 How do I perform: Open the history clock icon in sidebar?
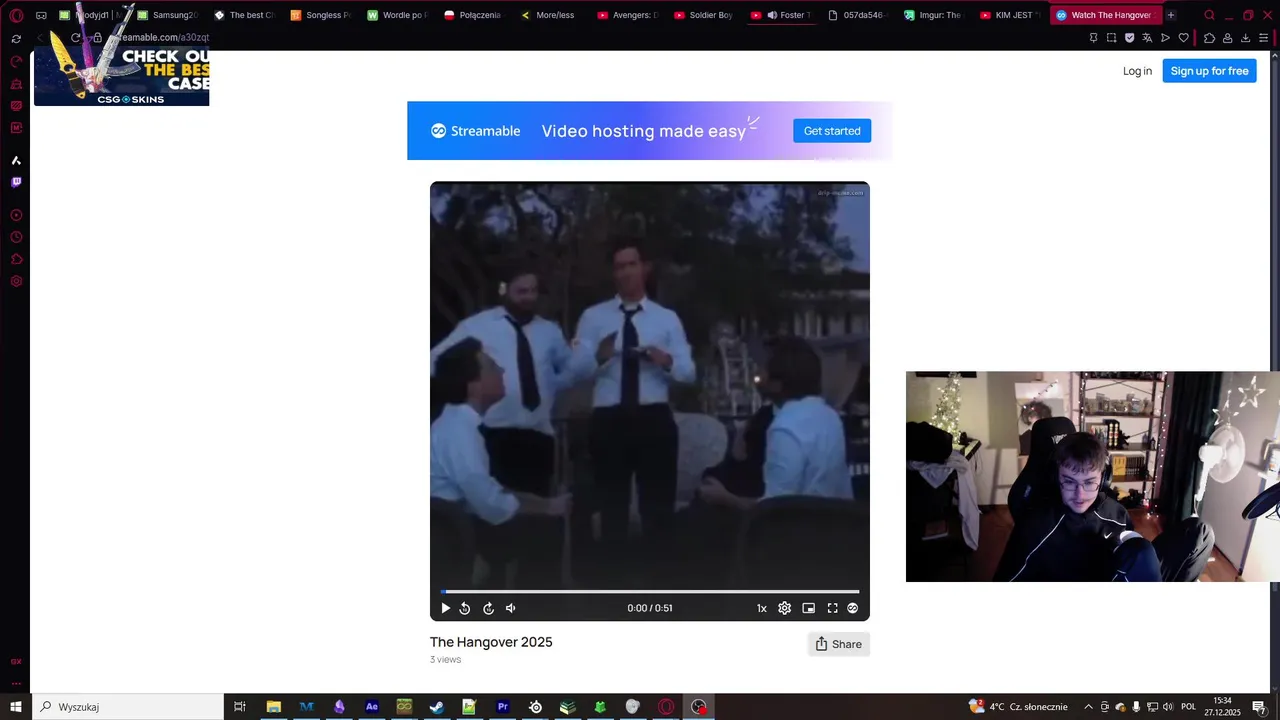[x=16, y=237]
